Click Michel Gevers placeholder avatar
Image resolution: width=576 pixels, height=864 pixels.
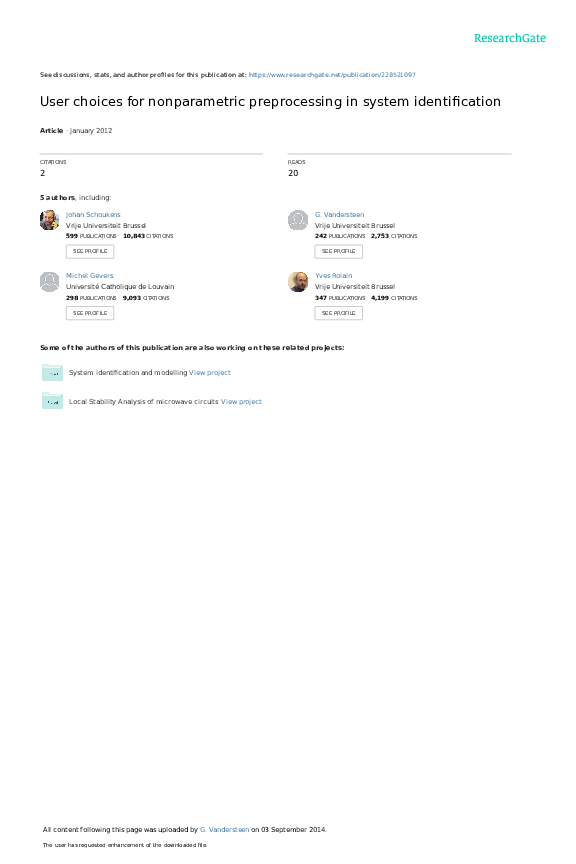(x=50, y=282)
